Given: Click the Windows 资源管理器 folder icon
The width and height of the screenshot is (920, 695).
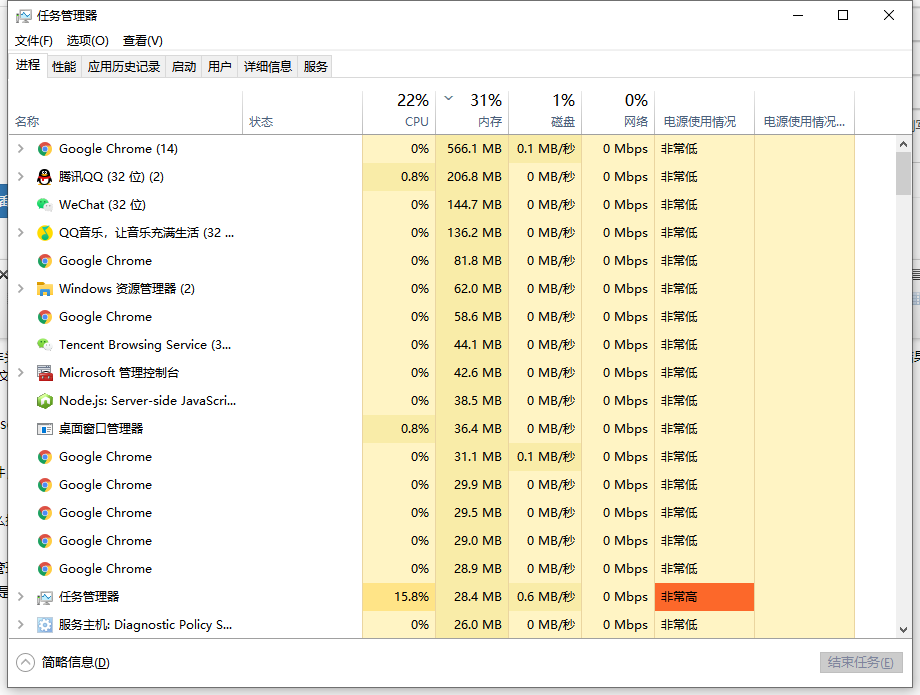Looking at the screenshot, I should (x=44, y=289).
